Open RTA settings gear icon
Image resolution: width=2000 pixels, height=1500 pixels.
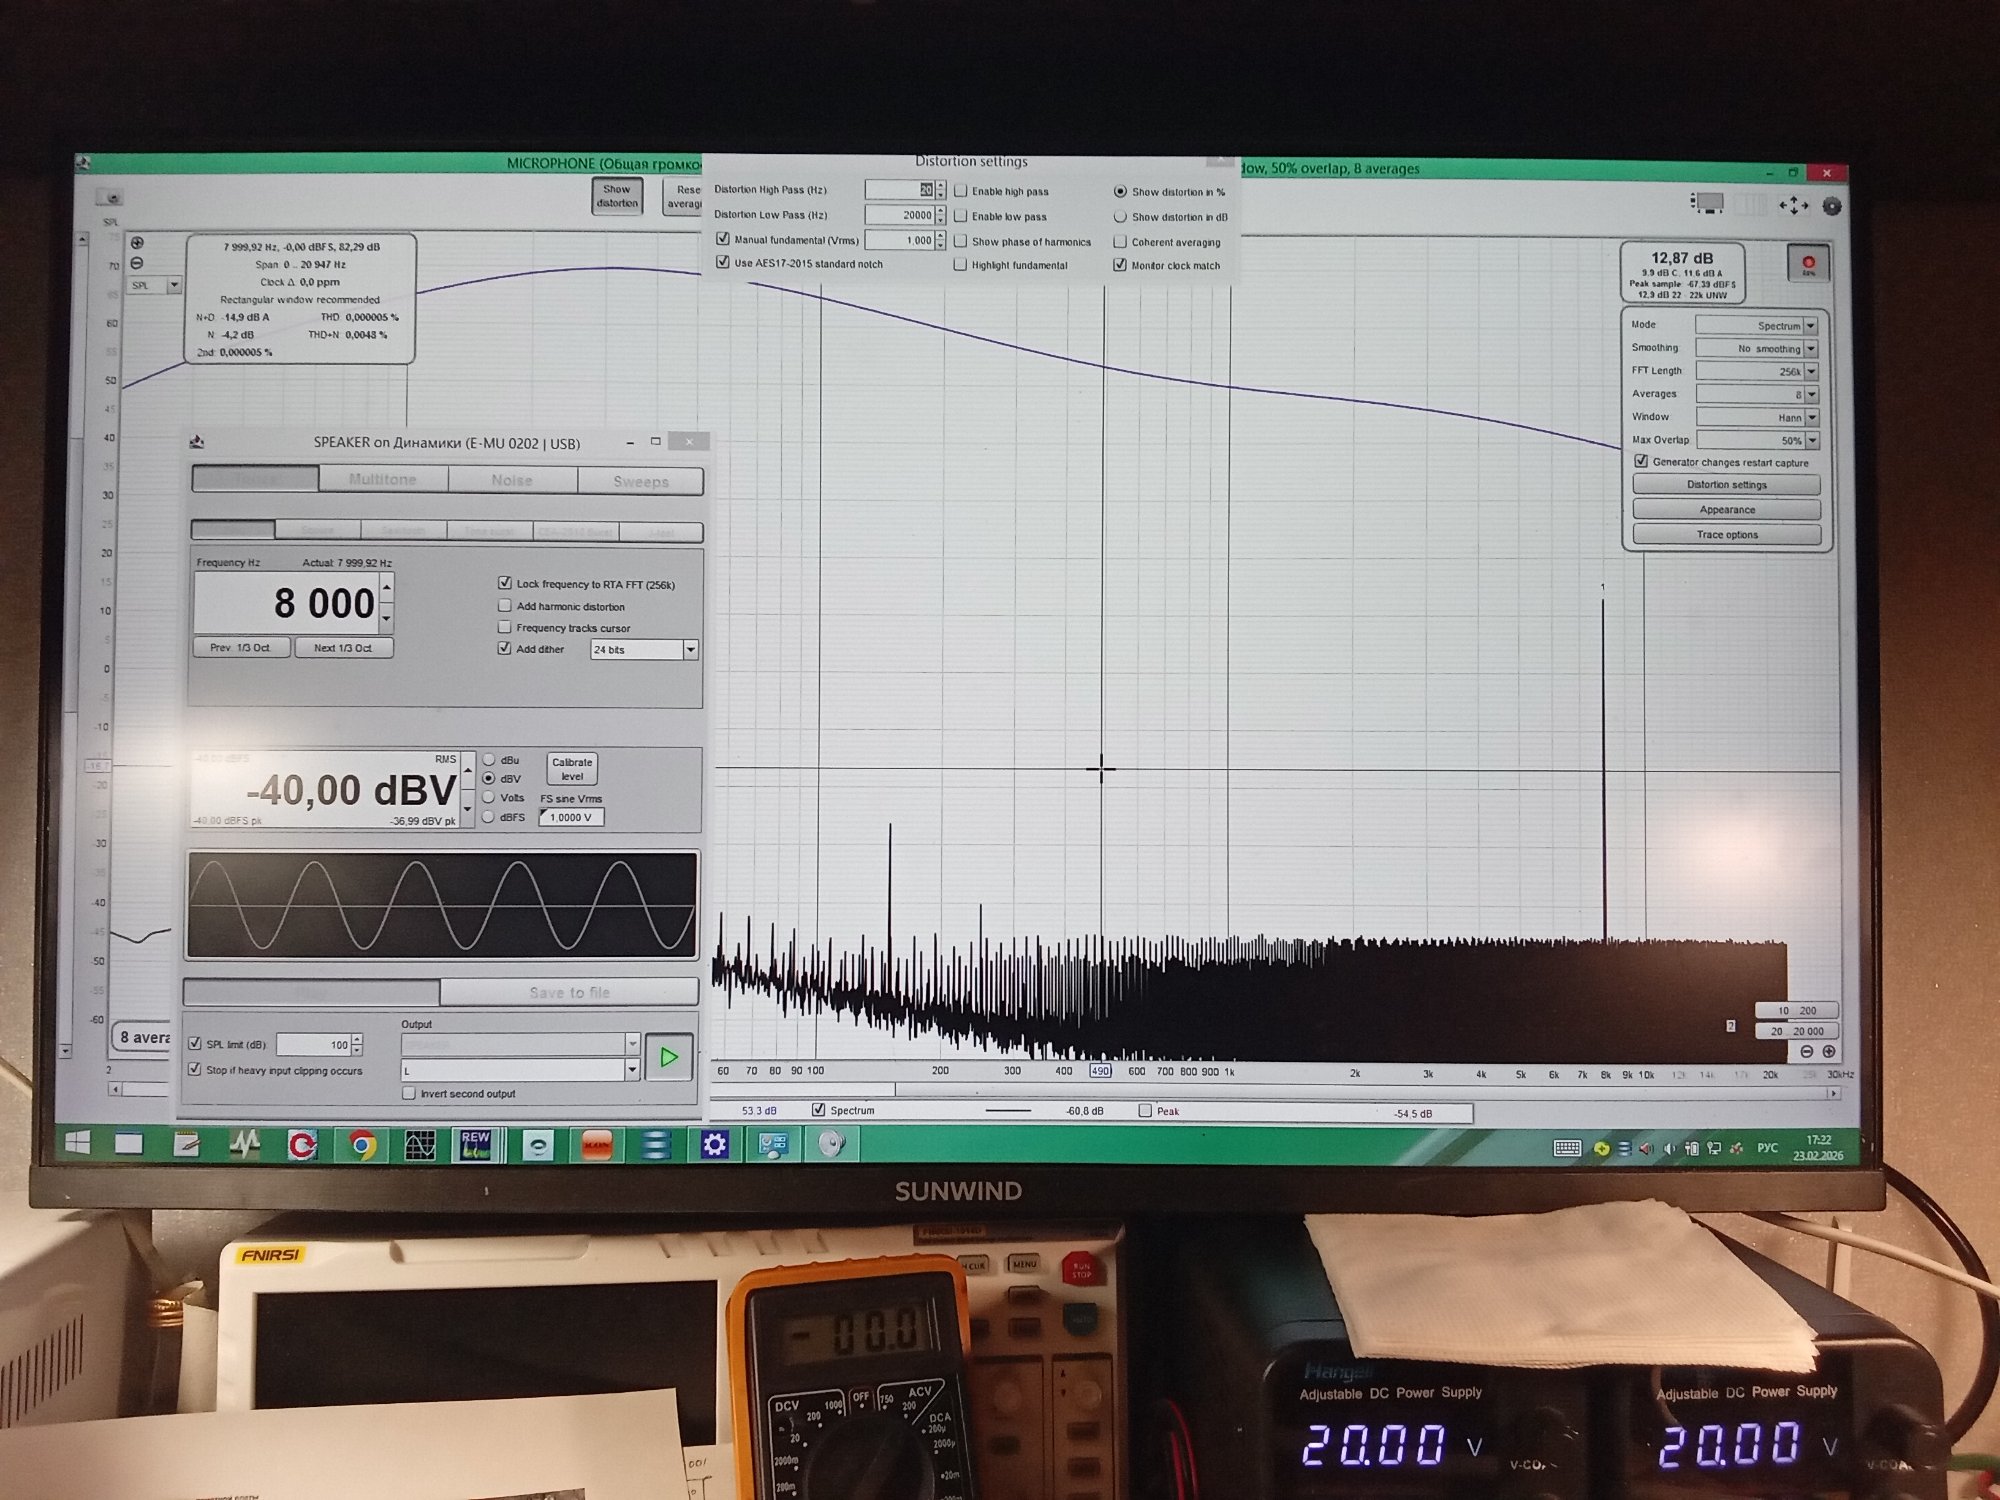tap(1831, 206)
